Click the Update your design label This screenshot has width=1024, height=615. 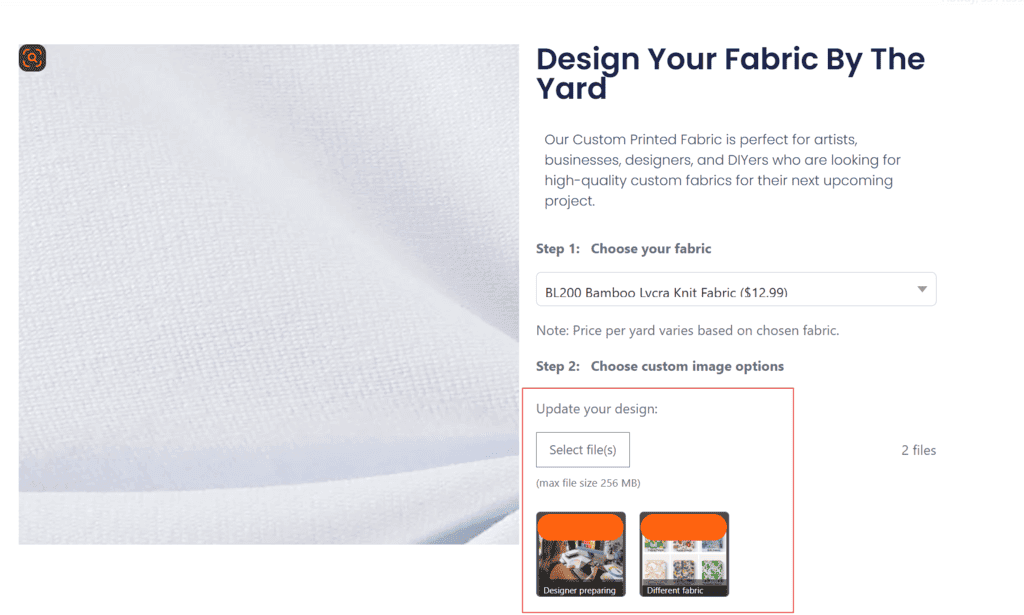pyautogui.click(x=597, y=409)
